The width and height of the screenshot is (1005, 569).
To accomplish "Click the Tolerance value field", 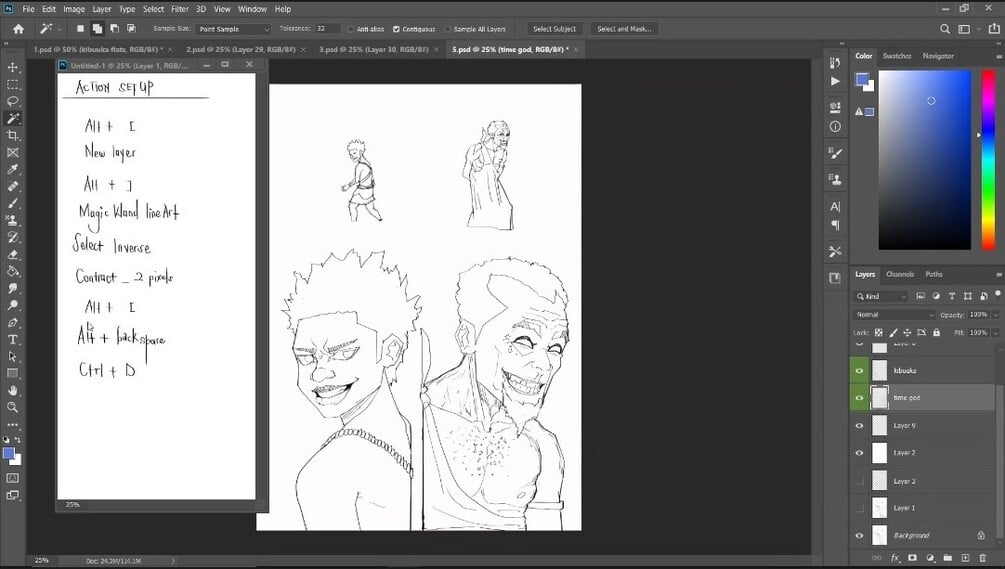I will coord(327,29).
